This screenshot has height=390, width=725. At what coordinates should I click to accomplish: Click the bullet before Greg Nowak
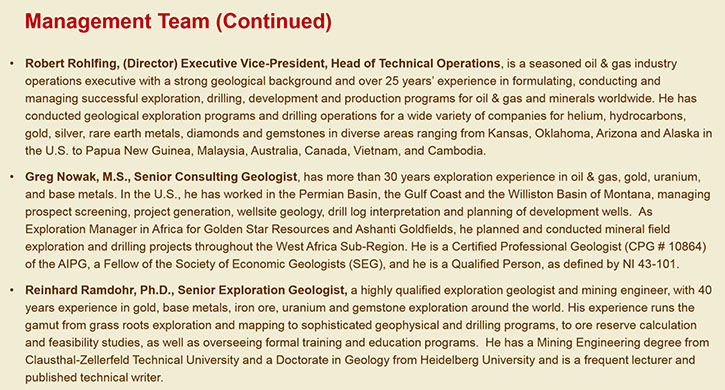point(12,177)
